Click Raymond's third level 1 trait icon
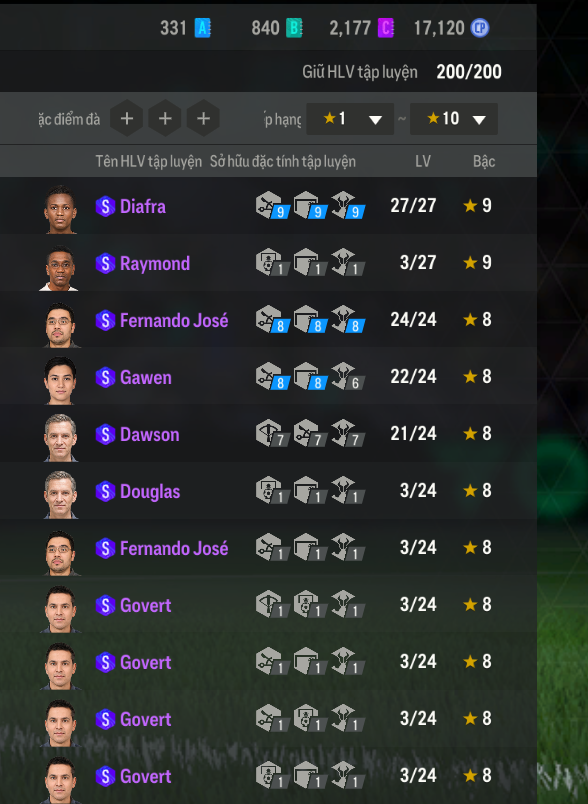 click(348, 263)
